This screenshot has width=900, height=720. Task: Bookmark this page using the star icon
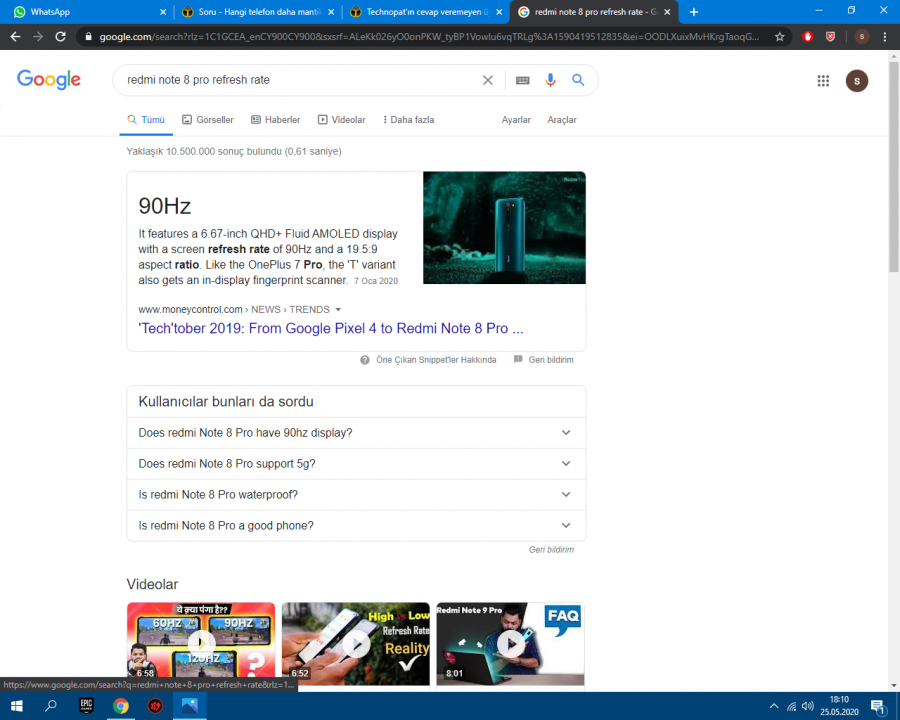(780, 36)
